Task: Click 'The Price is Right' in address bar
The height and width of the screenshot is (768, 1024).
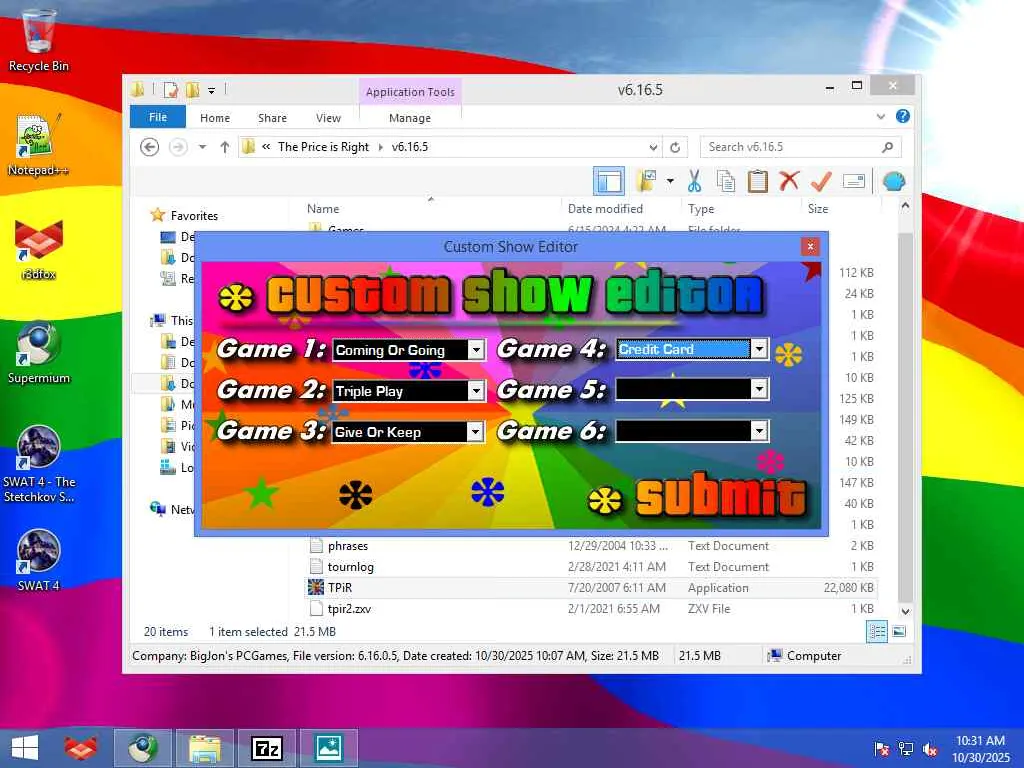Action: coord(323,147)
